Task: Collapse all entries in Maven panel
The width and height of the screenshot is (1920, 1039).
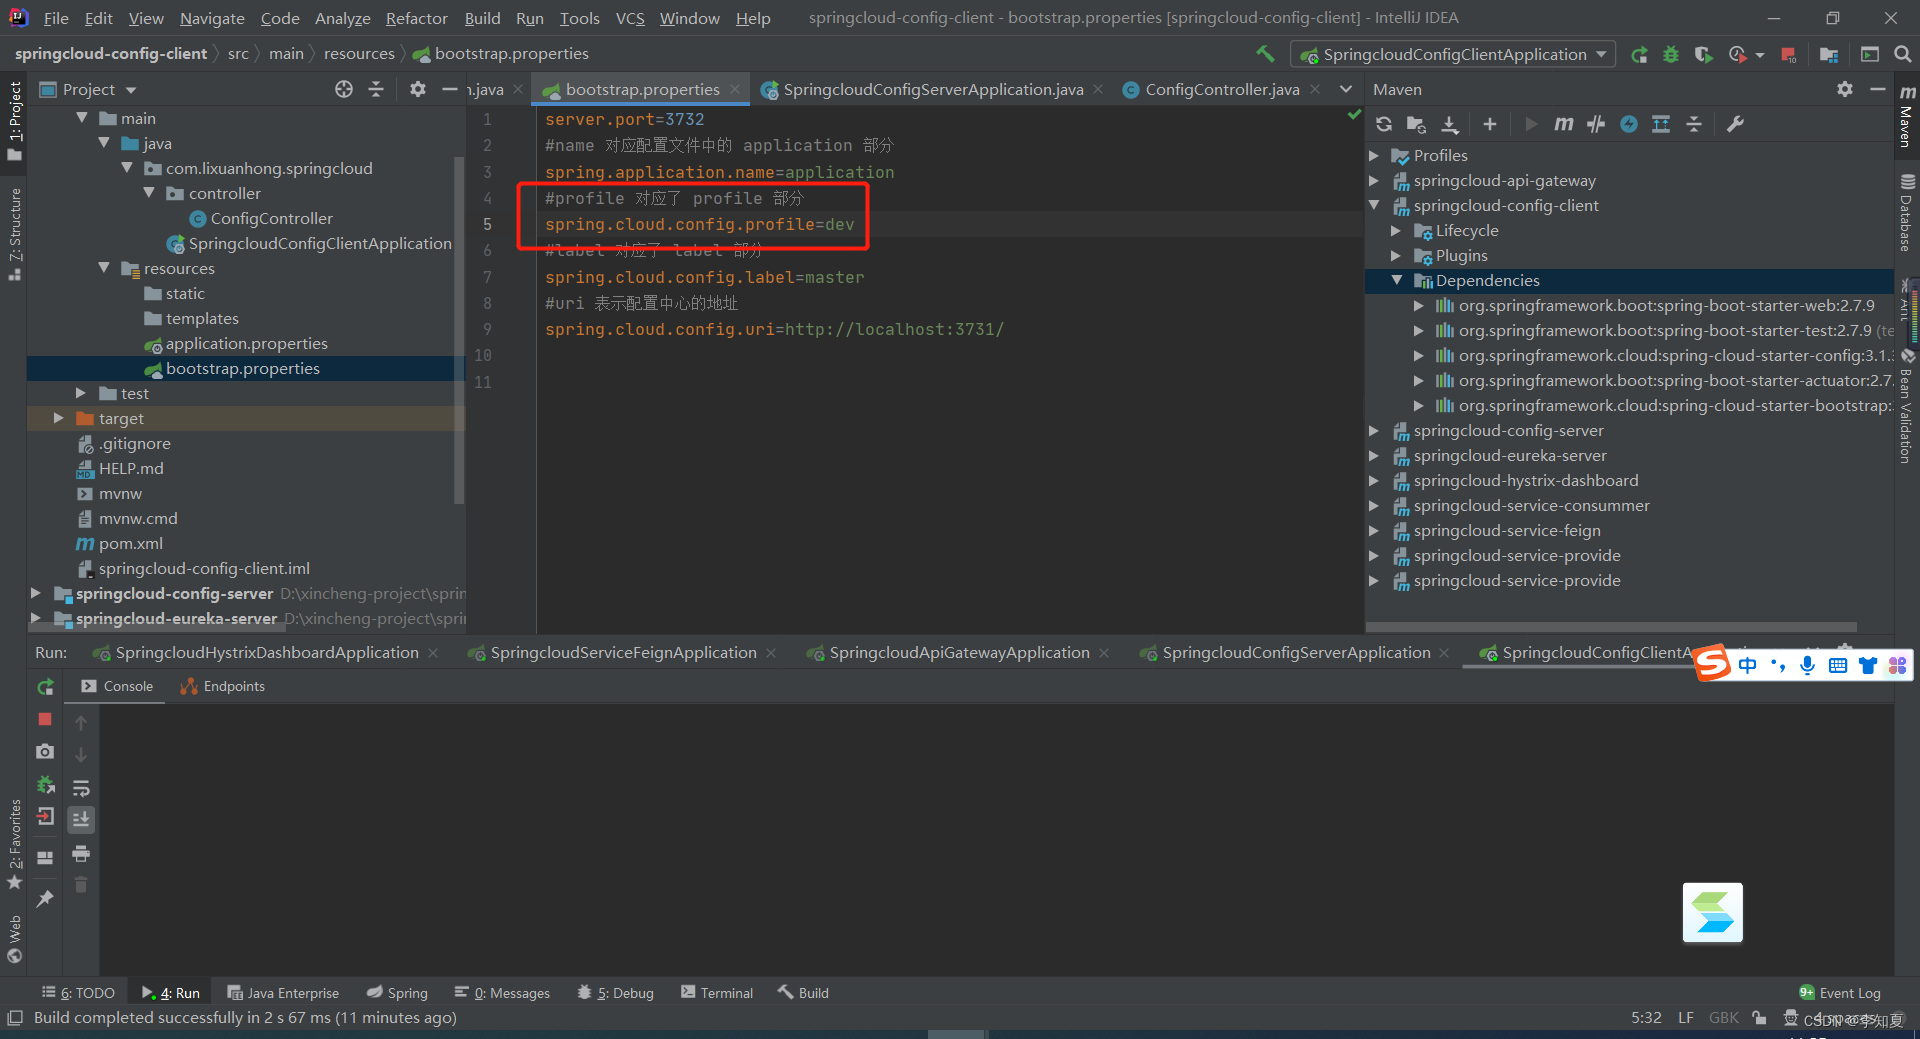Action: (1694, 124)
